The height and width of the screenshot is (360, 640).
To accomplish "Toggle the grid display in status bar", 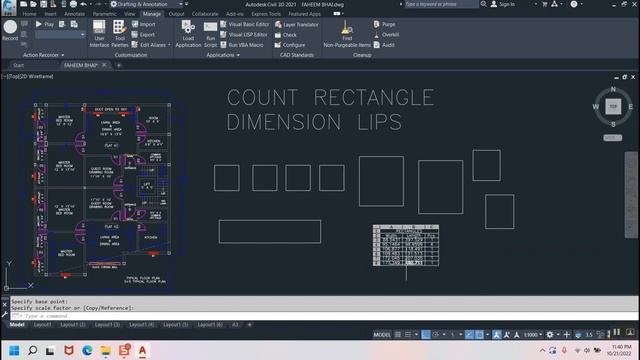I will [x=398, y=335].
